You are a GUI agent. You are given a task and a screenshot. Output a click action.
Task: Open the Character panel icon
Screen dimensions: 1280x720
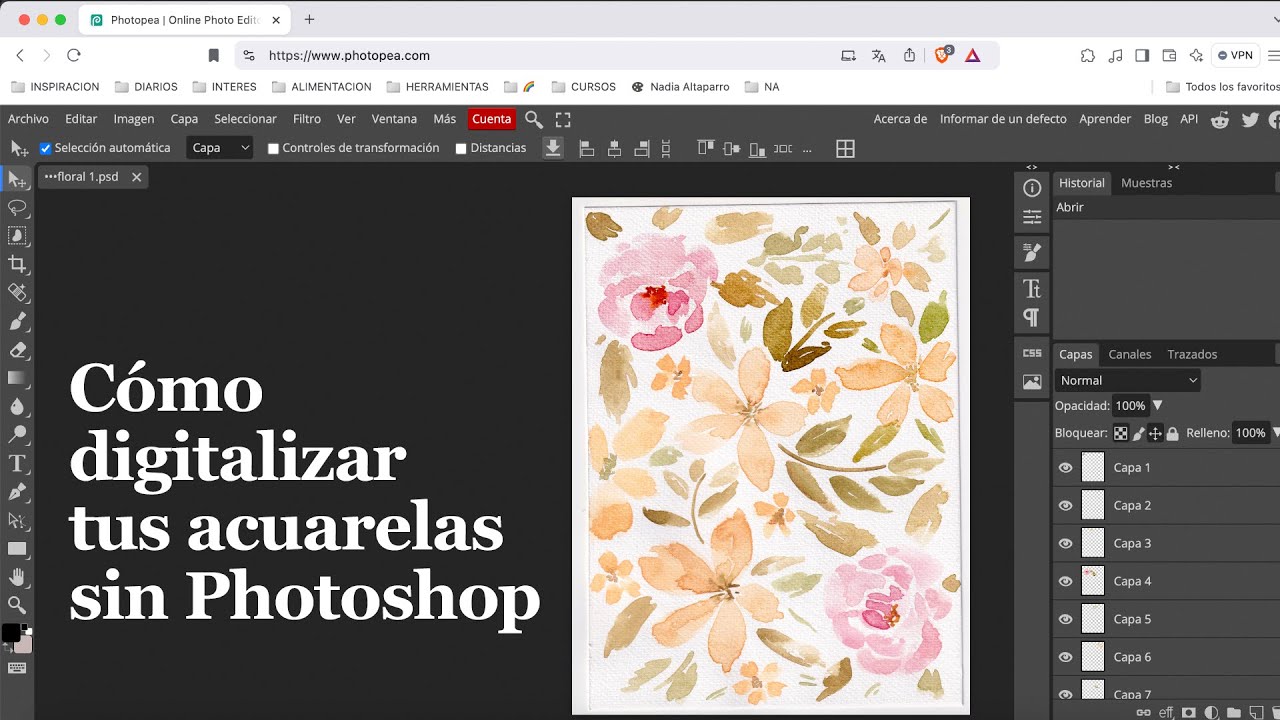coord(1032,289)
